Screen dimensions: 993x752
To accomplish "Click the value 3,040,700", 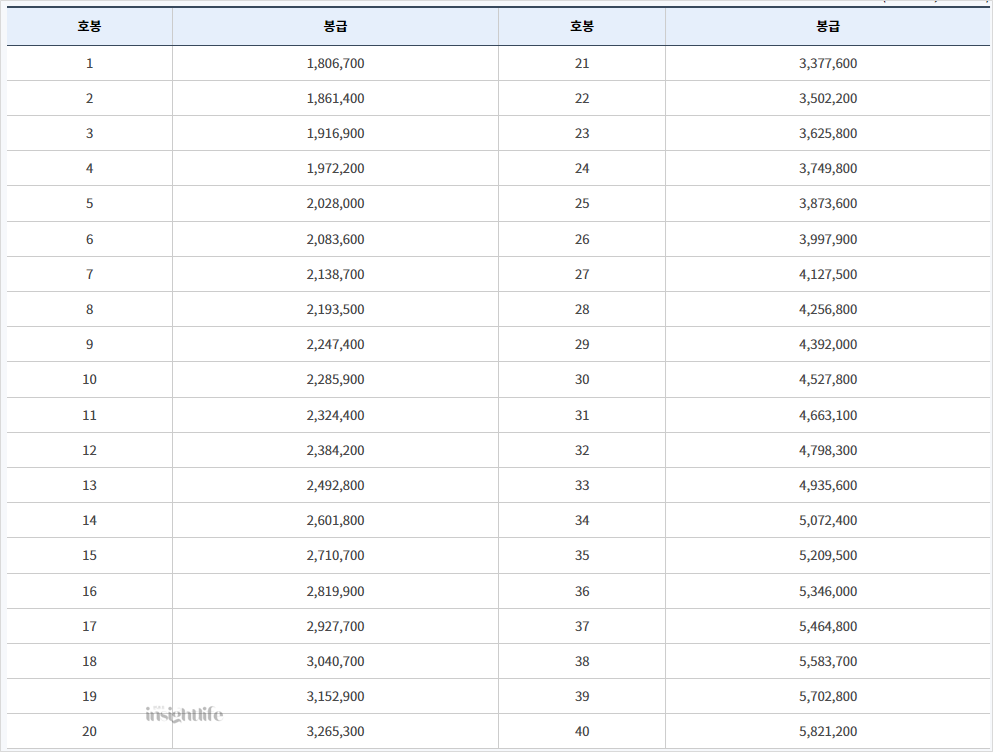I will click(x=335, y=661).
